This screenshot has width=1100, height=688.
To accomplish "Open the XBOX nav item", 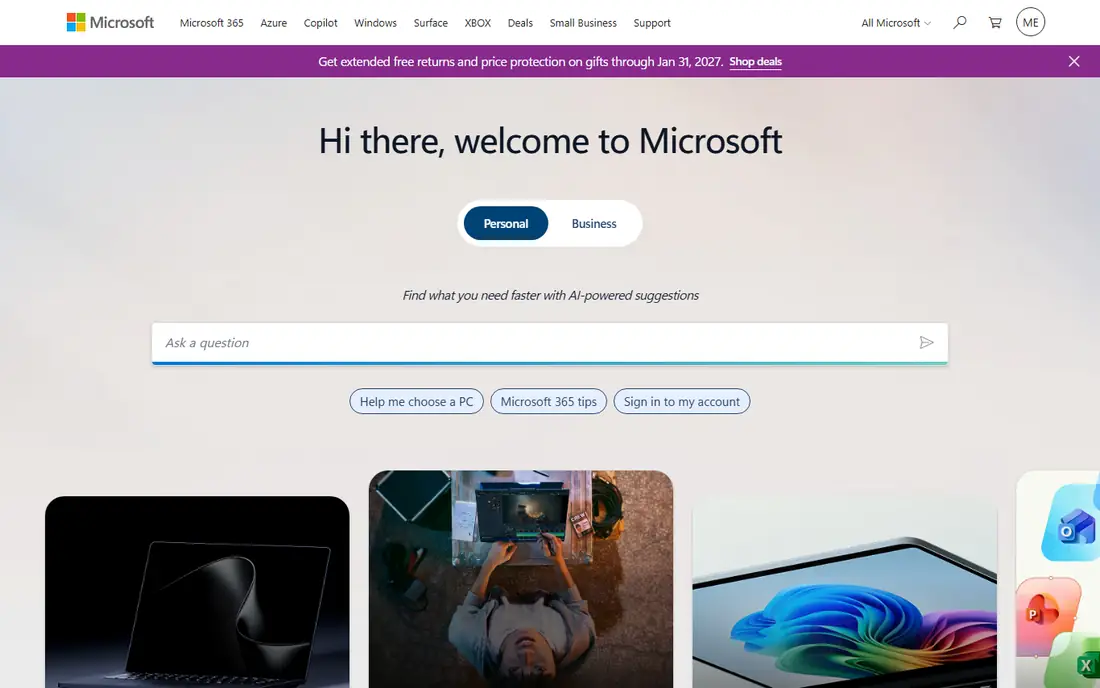I will 478,22.
